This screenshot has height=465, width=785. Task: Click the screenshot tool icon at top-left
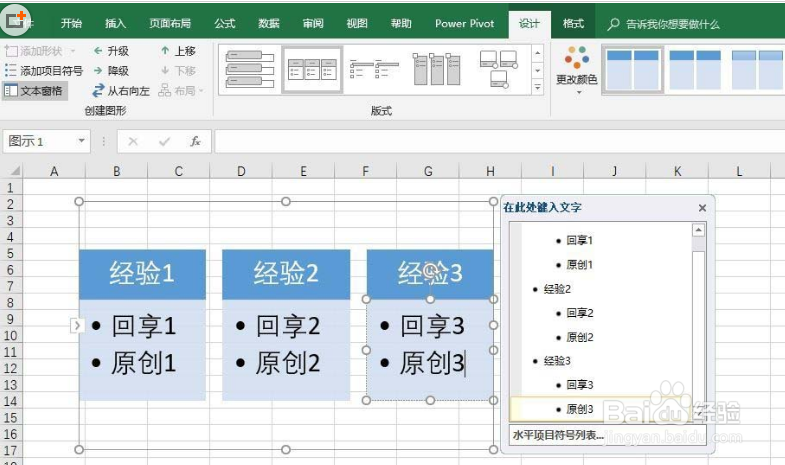(15, 20)
